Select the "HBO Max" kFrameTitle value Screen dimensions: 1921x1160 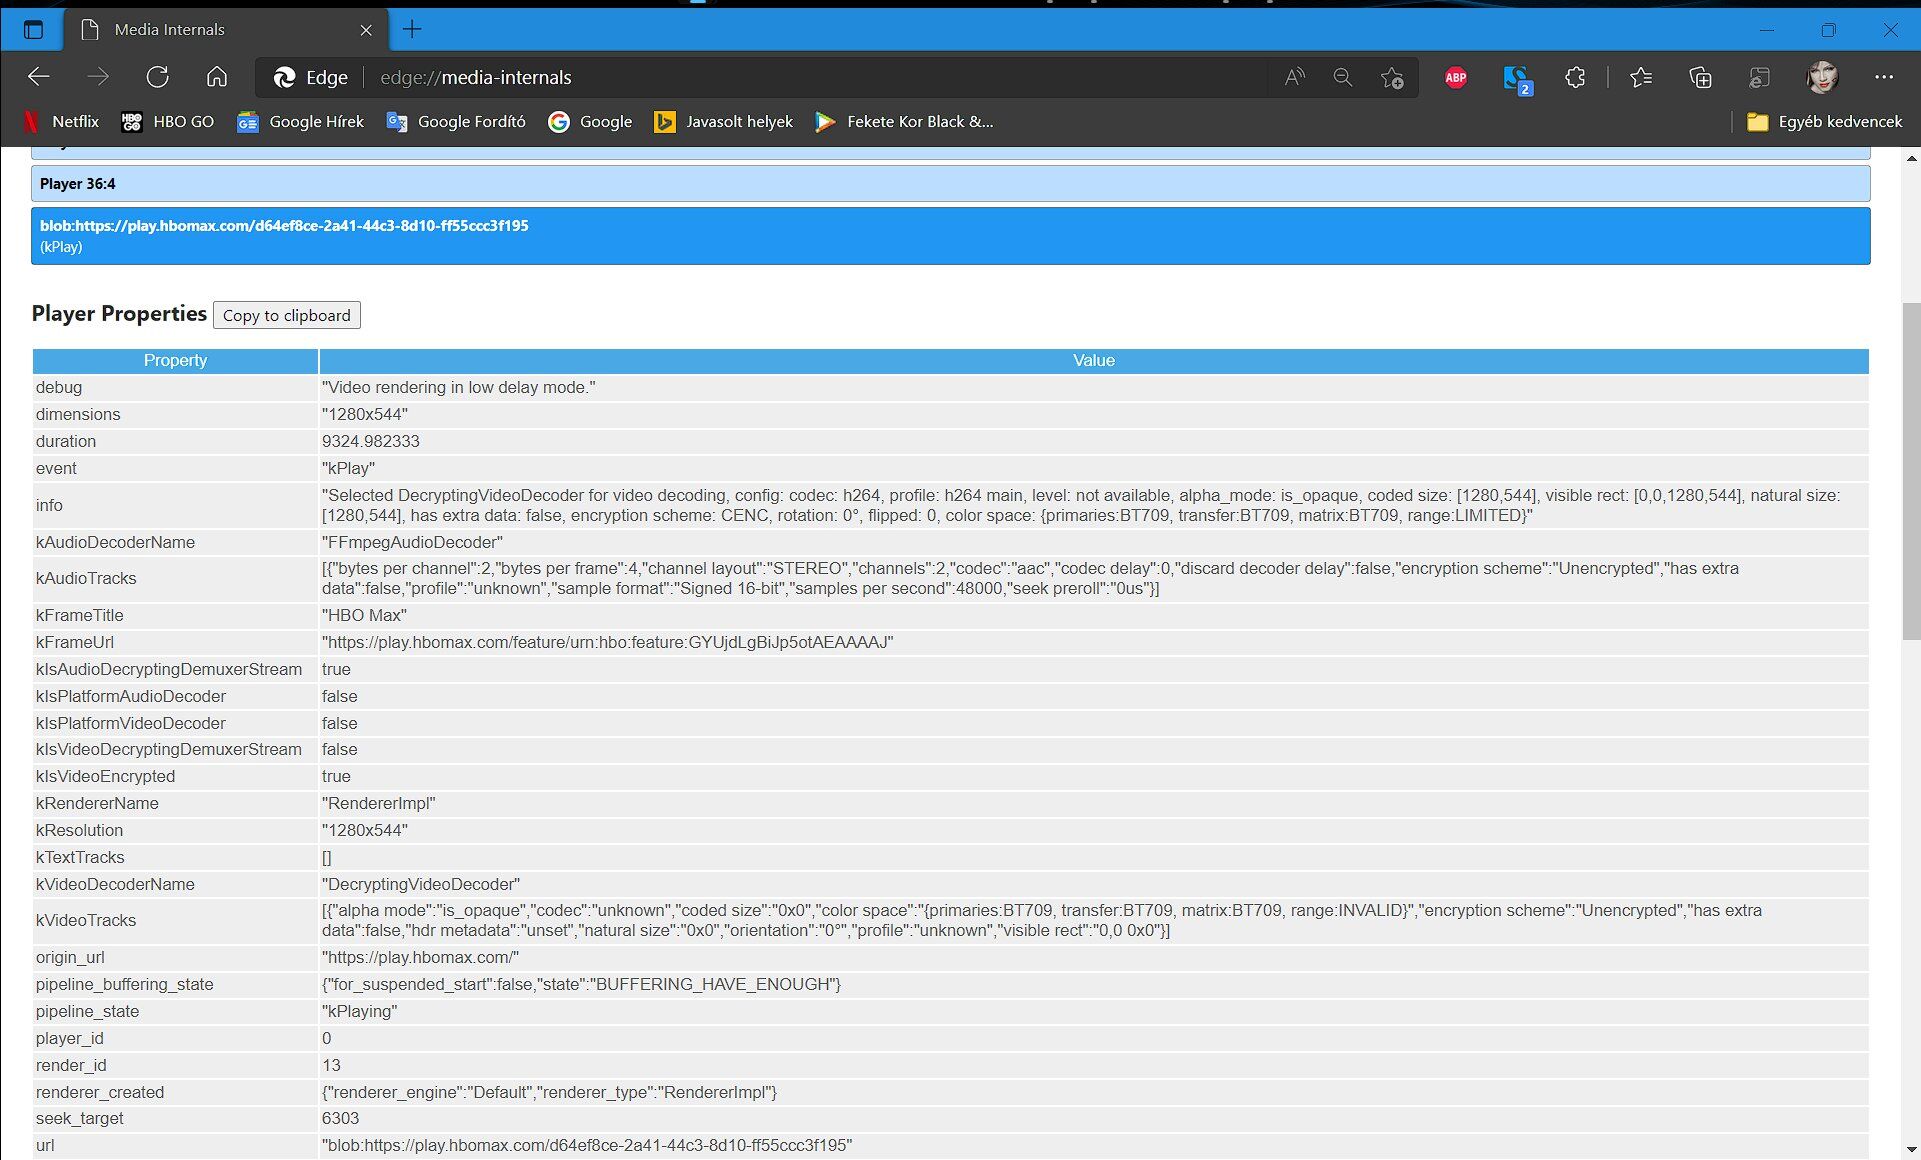(364, 615)
